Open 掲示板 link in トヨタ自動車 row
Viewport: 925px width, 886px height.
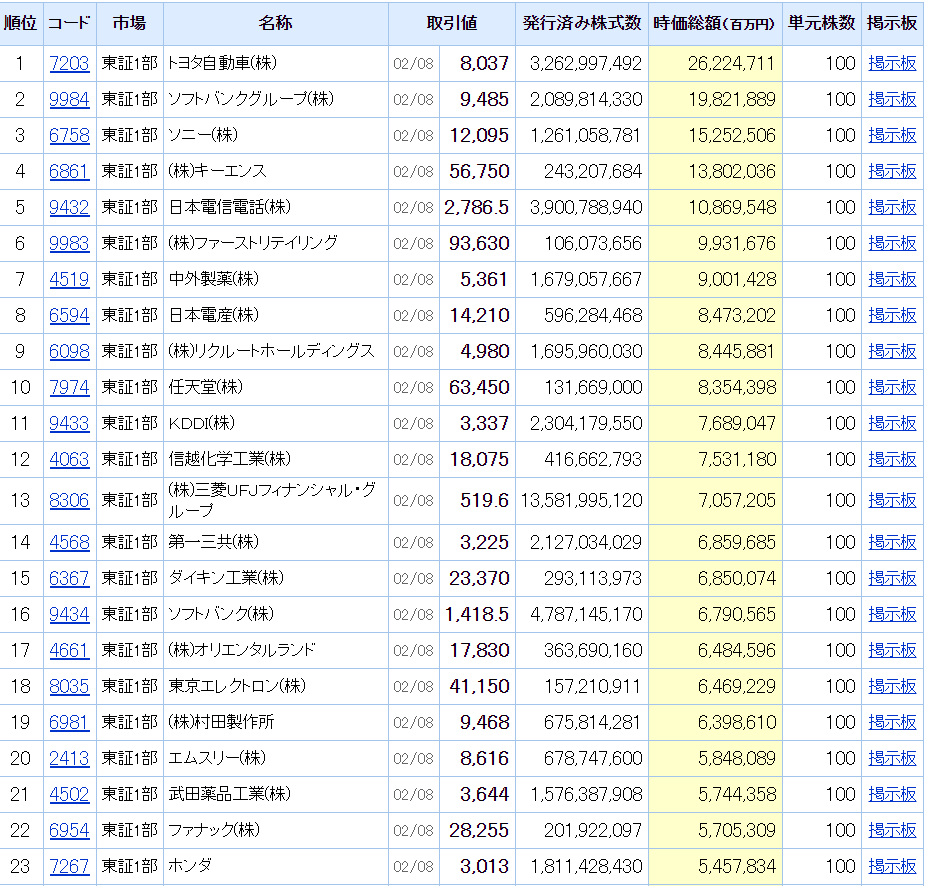(x=892, y=63)
